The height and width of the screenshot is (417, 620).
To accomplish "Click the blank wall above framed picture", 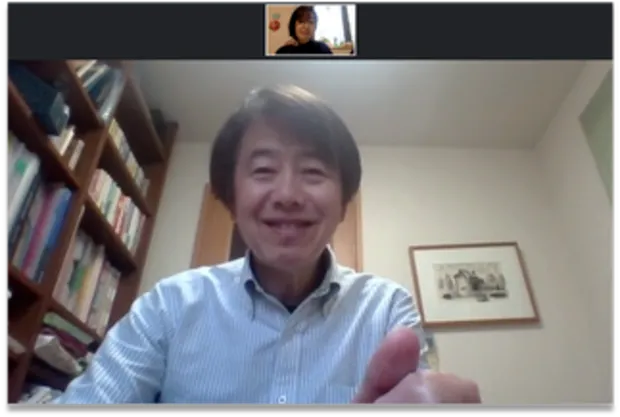I will point(470,190).
